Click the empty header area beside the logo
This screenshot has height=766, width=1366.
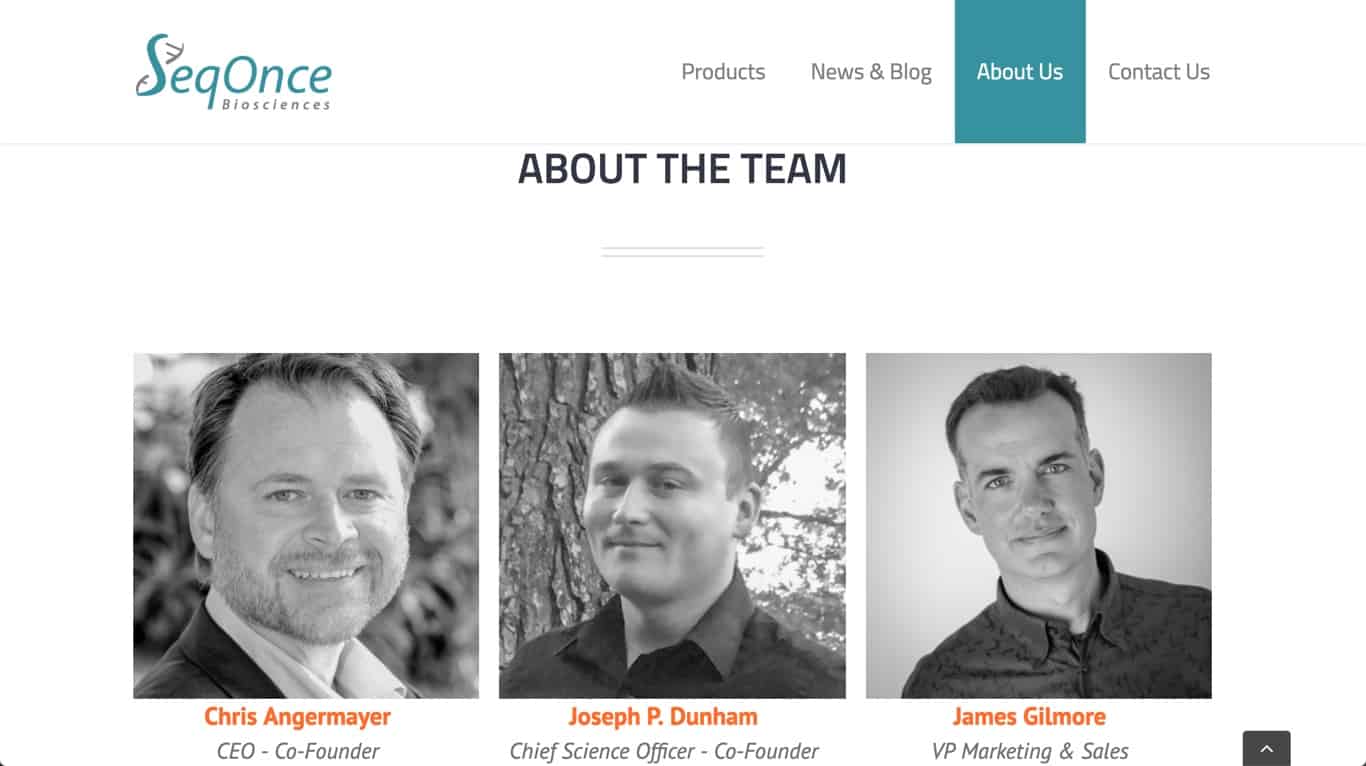[500, 72]
